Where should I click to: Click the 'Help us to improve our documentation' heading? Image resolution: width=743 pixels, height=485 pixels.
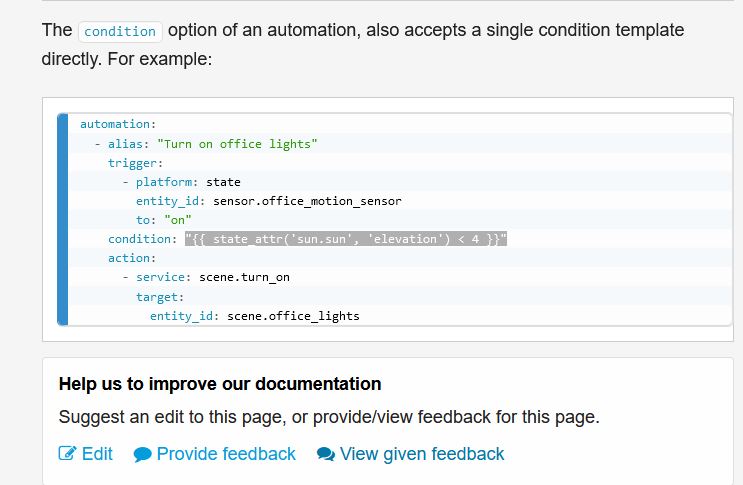pyautogui.click(x=220, y=384)
